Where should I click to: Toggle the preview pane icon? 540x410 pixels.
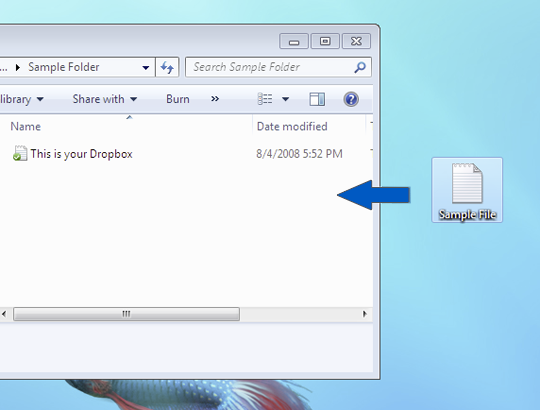[x=317, y=99]
